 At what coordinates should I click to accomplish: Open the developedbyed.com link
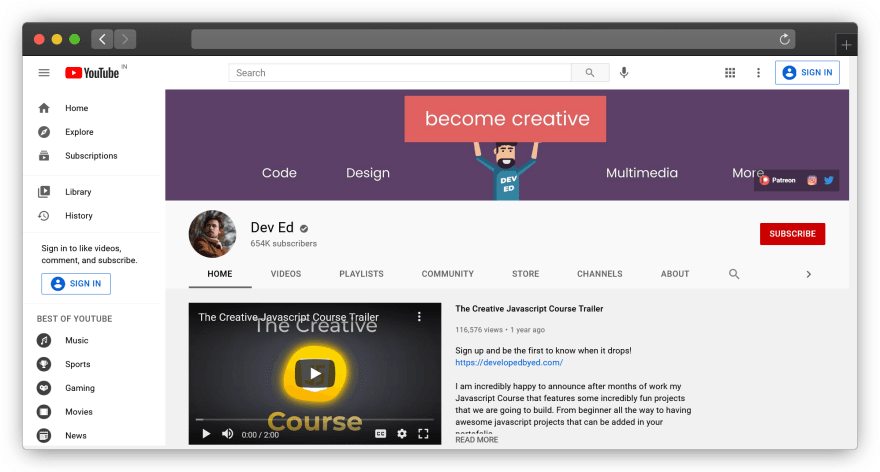coord(509,363)
